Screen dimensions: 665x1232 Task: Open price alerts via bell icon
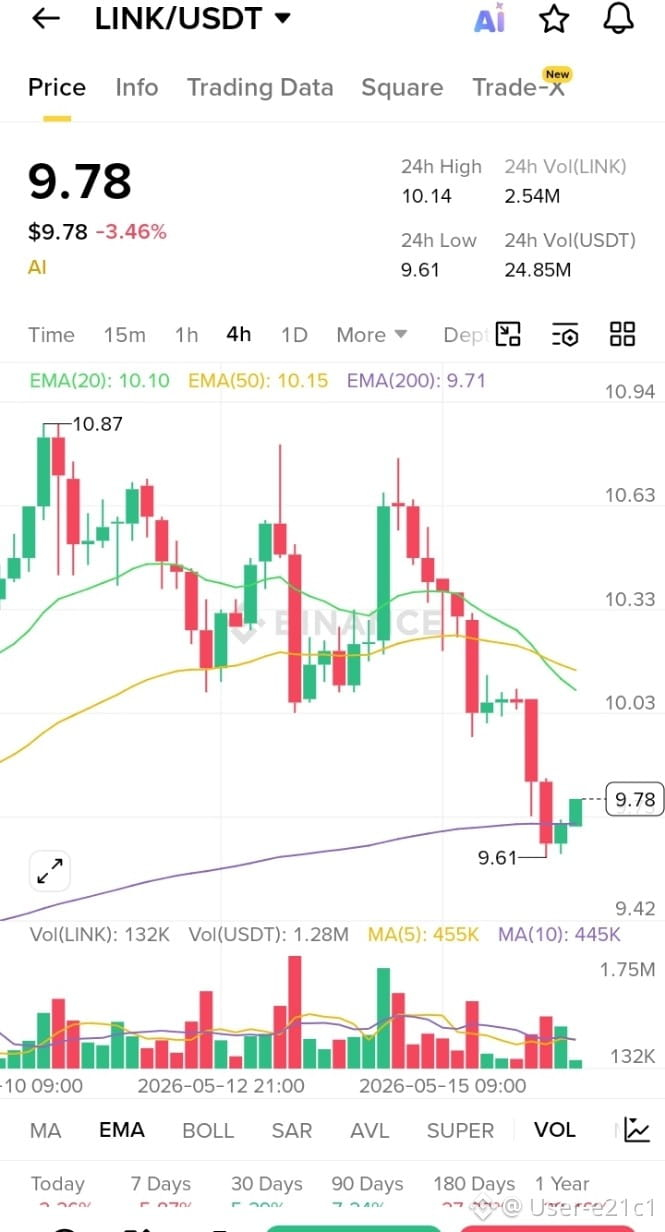pos(620,18)
